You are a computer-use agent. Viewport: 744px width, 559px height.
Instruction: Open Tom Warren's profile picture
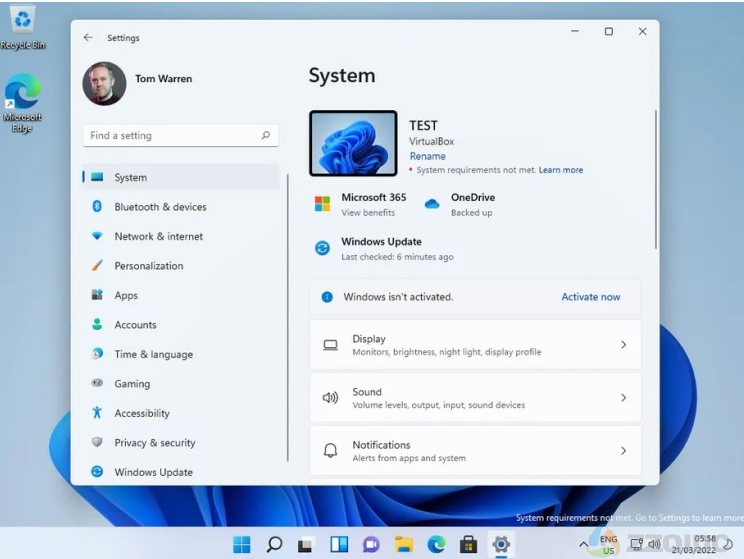point(104,84)
